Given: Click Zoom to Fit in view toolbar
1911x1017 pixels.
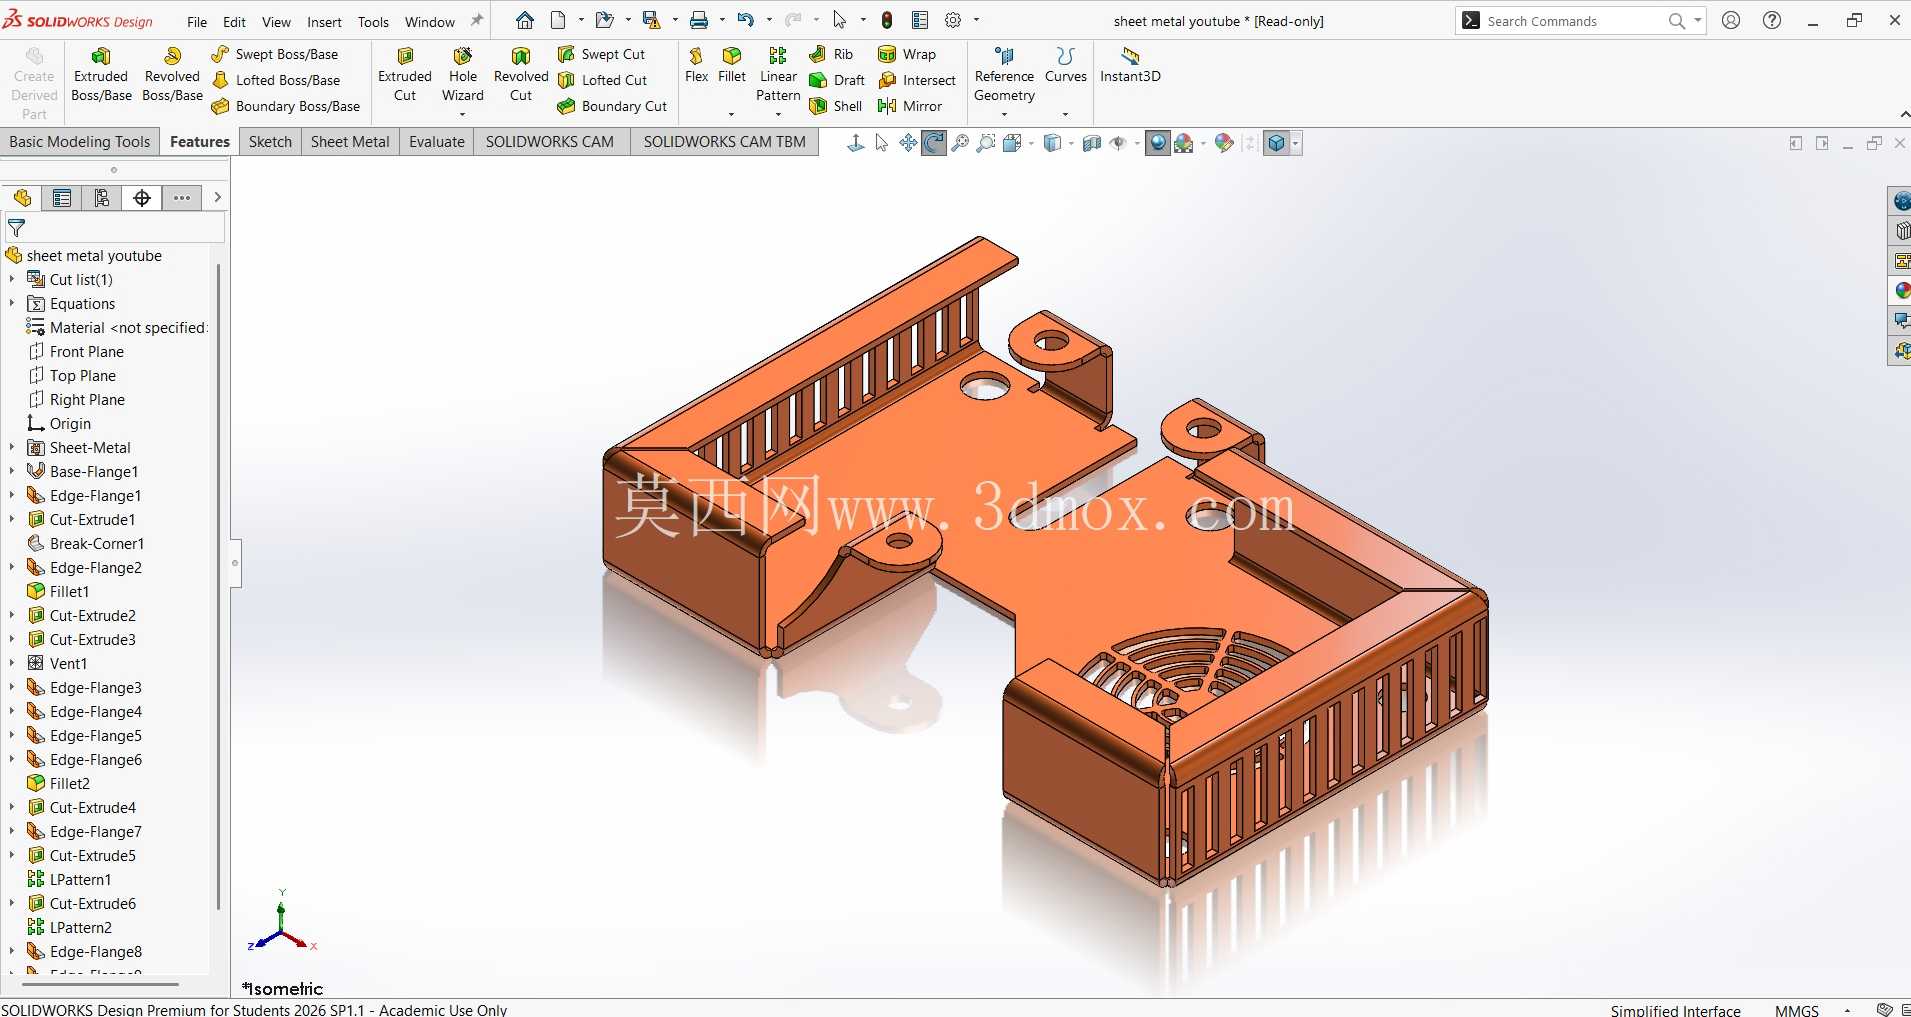Looking at the screenshot, I should pyautogui.click(x=960, y=143).
